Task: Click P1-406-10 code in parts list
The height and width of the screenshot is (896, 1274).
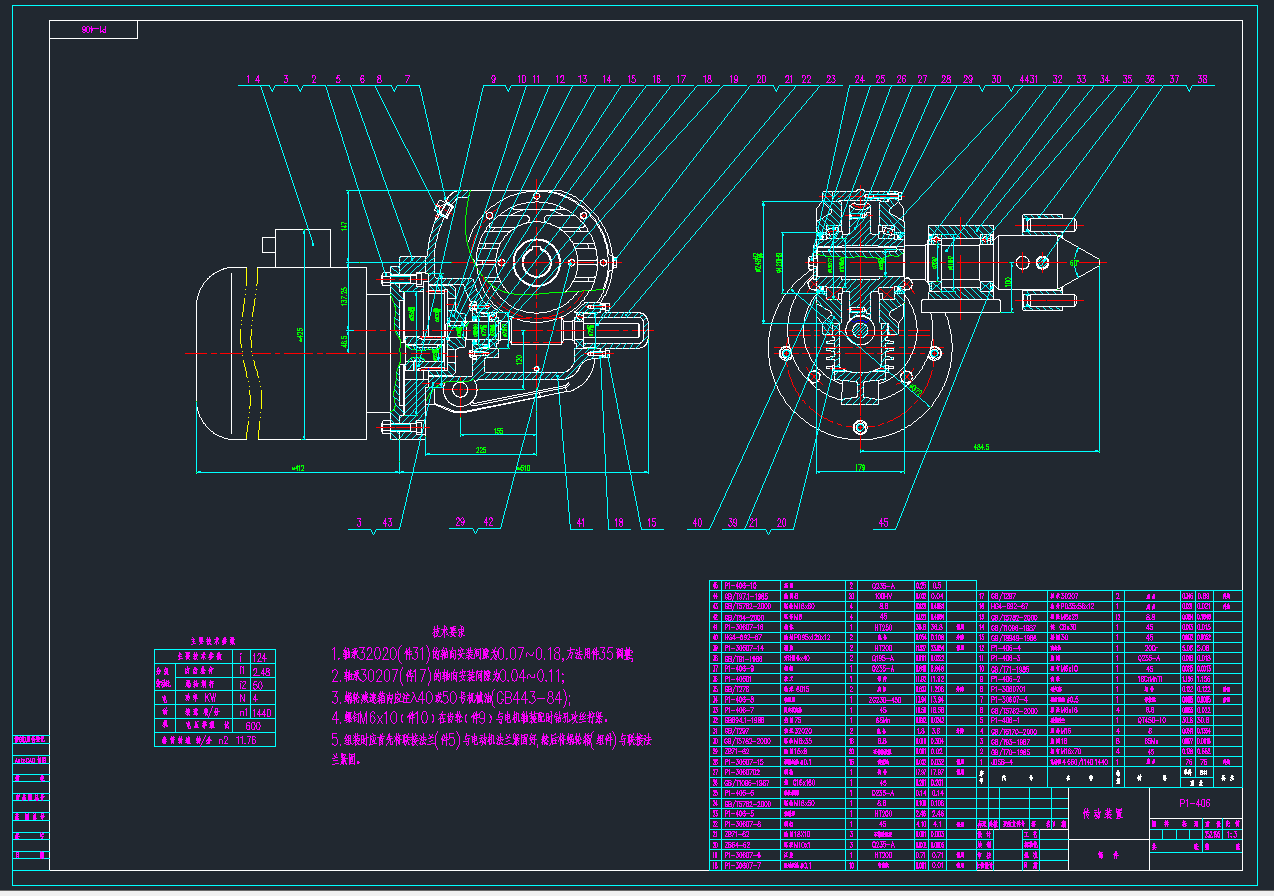Action: (x=741, y=586)
